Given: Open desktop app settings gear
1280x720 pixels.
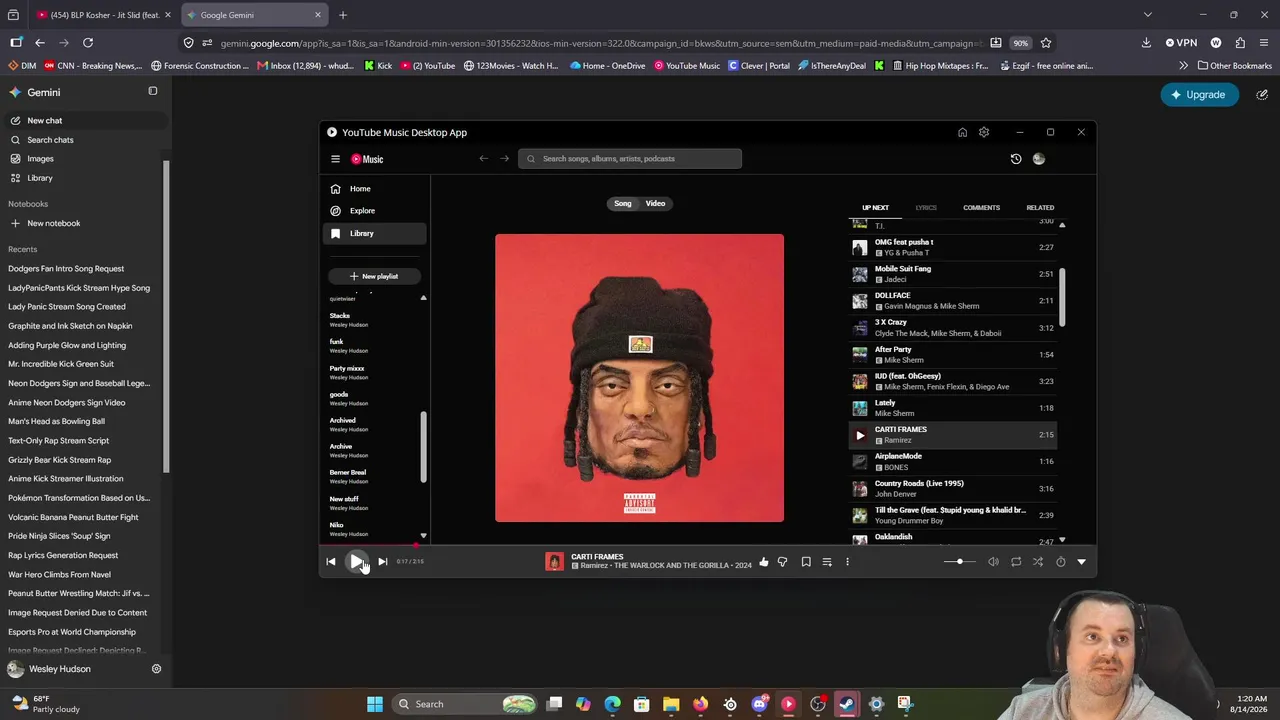Looking at the screenshot, I should point(984,132).
